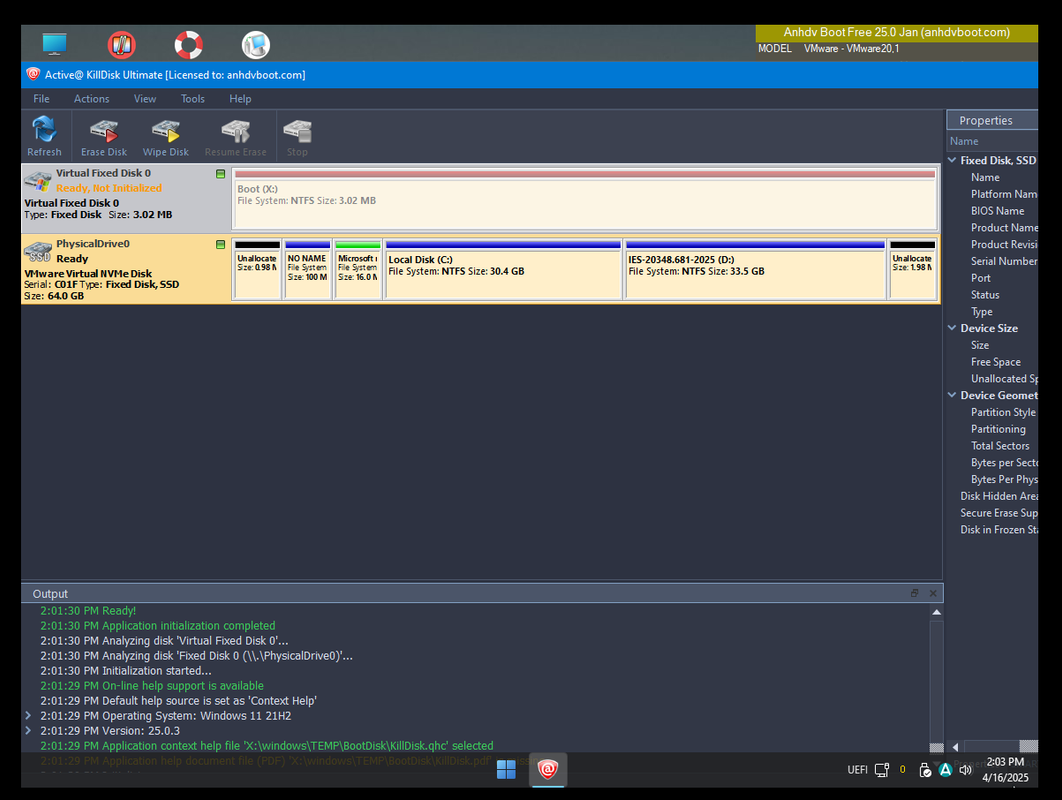Viewport: 1062px width, 800px height.
Task: Click 'On-line help support is available' log line
Action: point(152,686)
